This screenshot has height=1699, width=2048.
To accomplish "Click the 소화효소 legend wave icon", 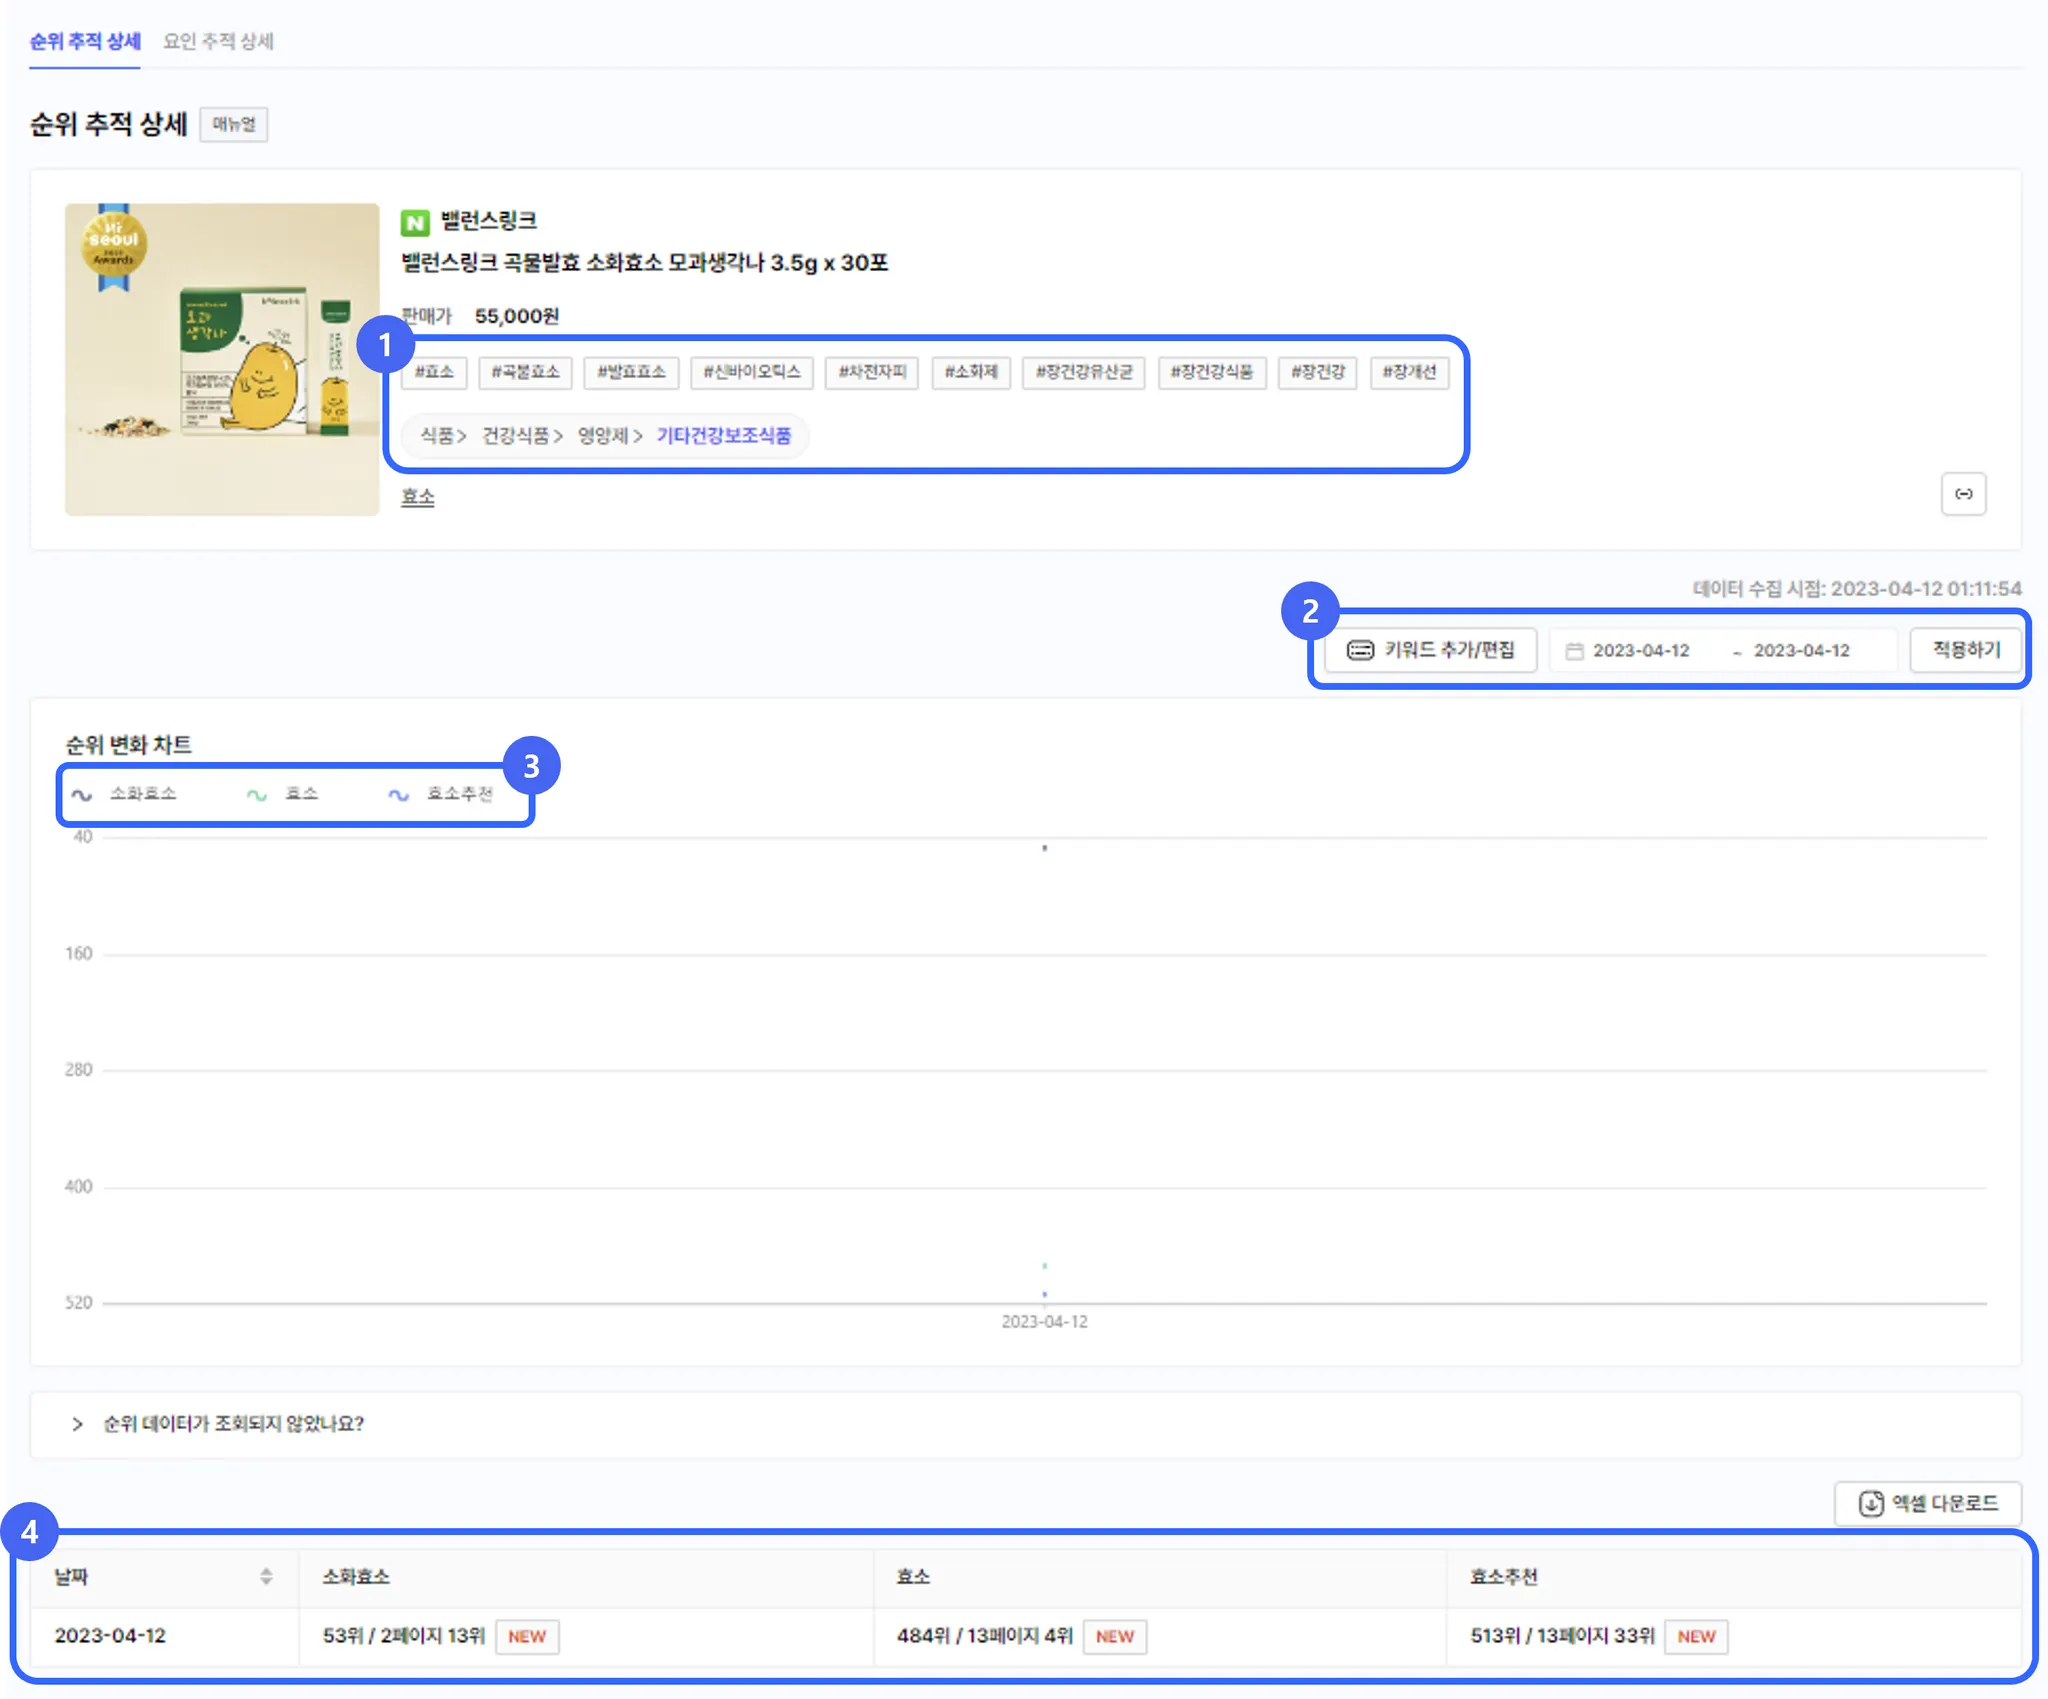I will [x=82, y=795].
